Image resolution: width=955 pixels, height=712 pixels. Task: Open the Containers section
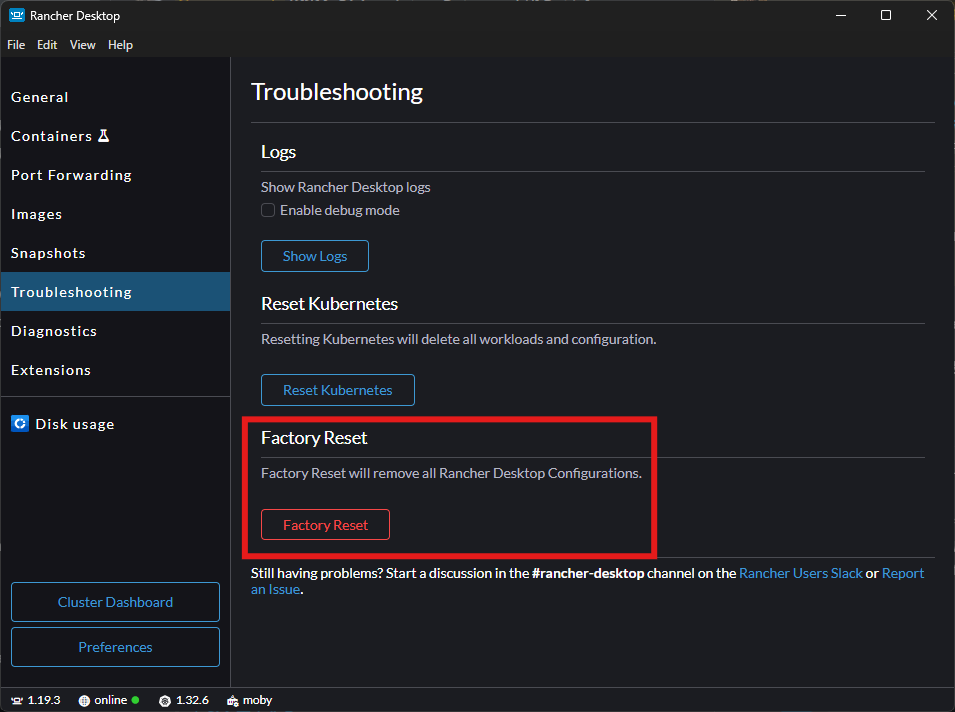[x=115, y=136]
